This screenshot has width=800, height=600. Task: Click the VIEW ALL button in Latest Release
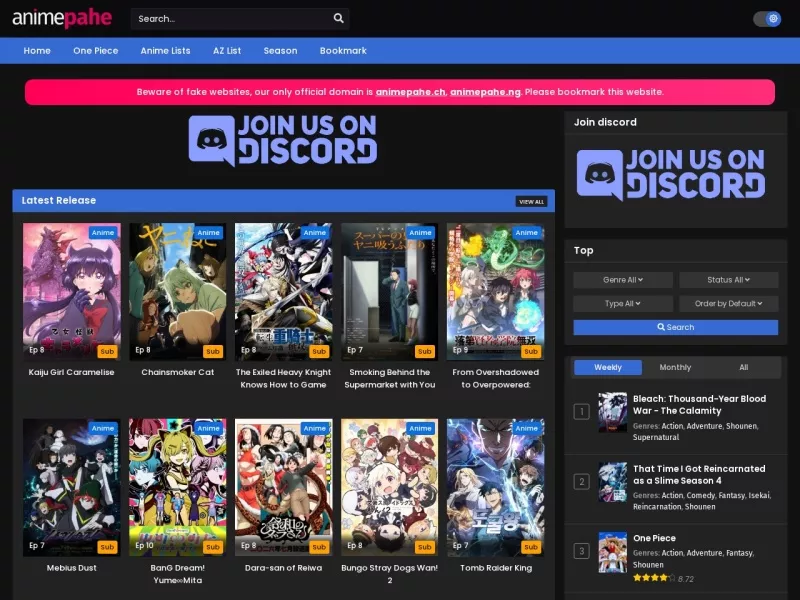(x=531, y=202)
